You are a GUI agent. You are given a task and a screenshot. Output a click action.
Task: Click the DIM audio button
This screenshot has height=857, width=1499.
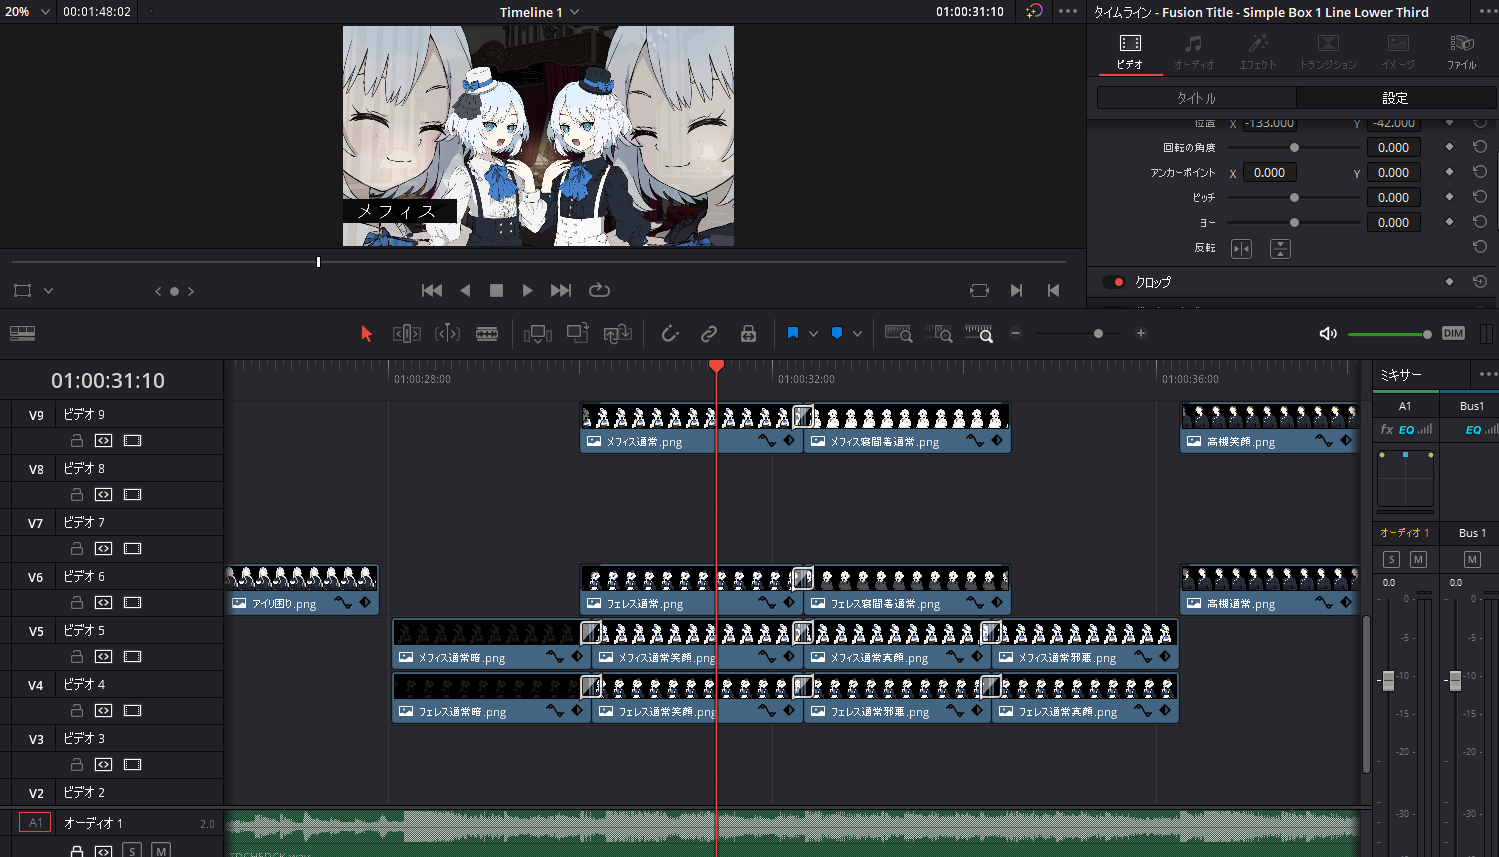click(1453, 334)
